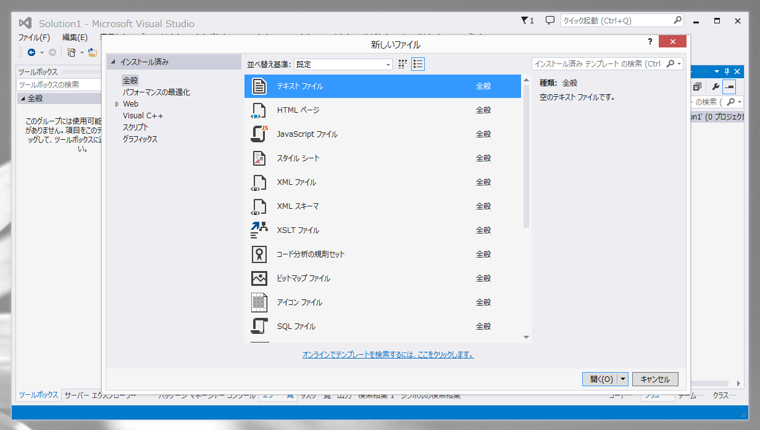This screenshot has height=430, width=760.
Task: Open the ファイル(F) menu
Action: 34,37
